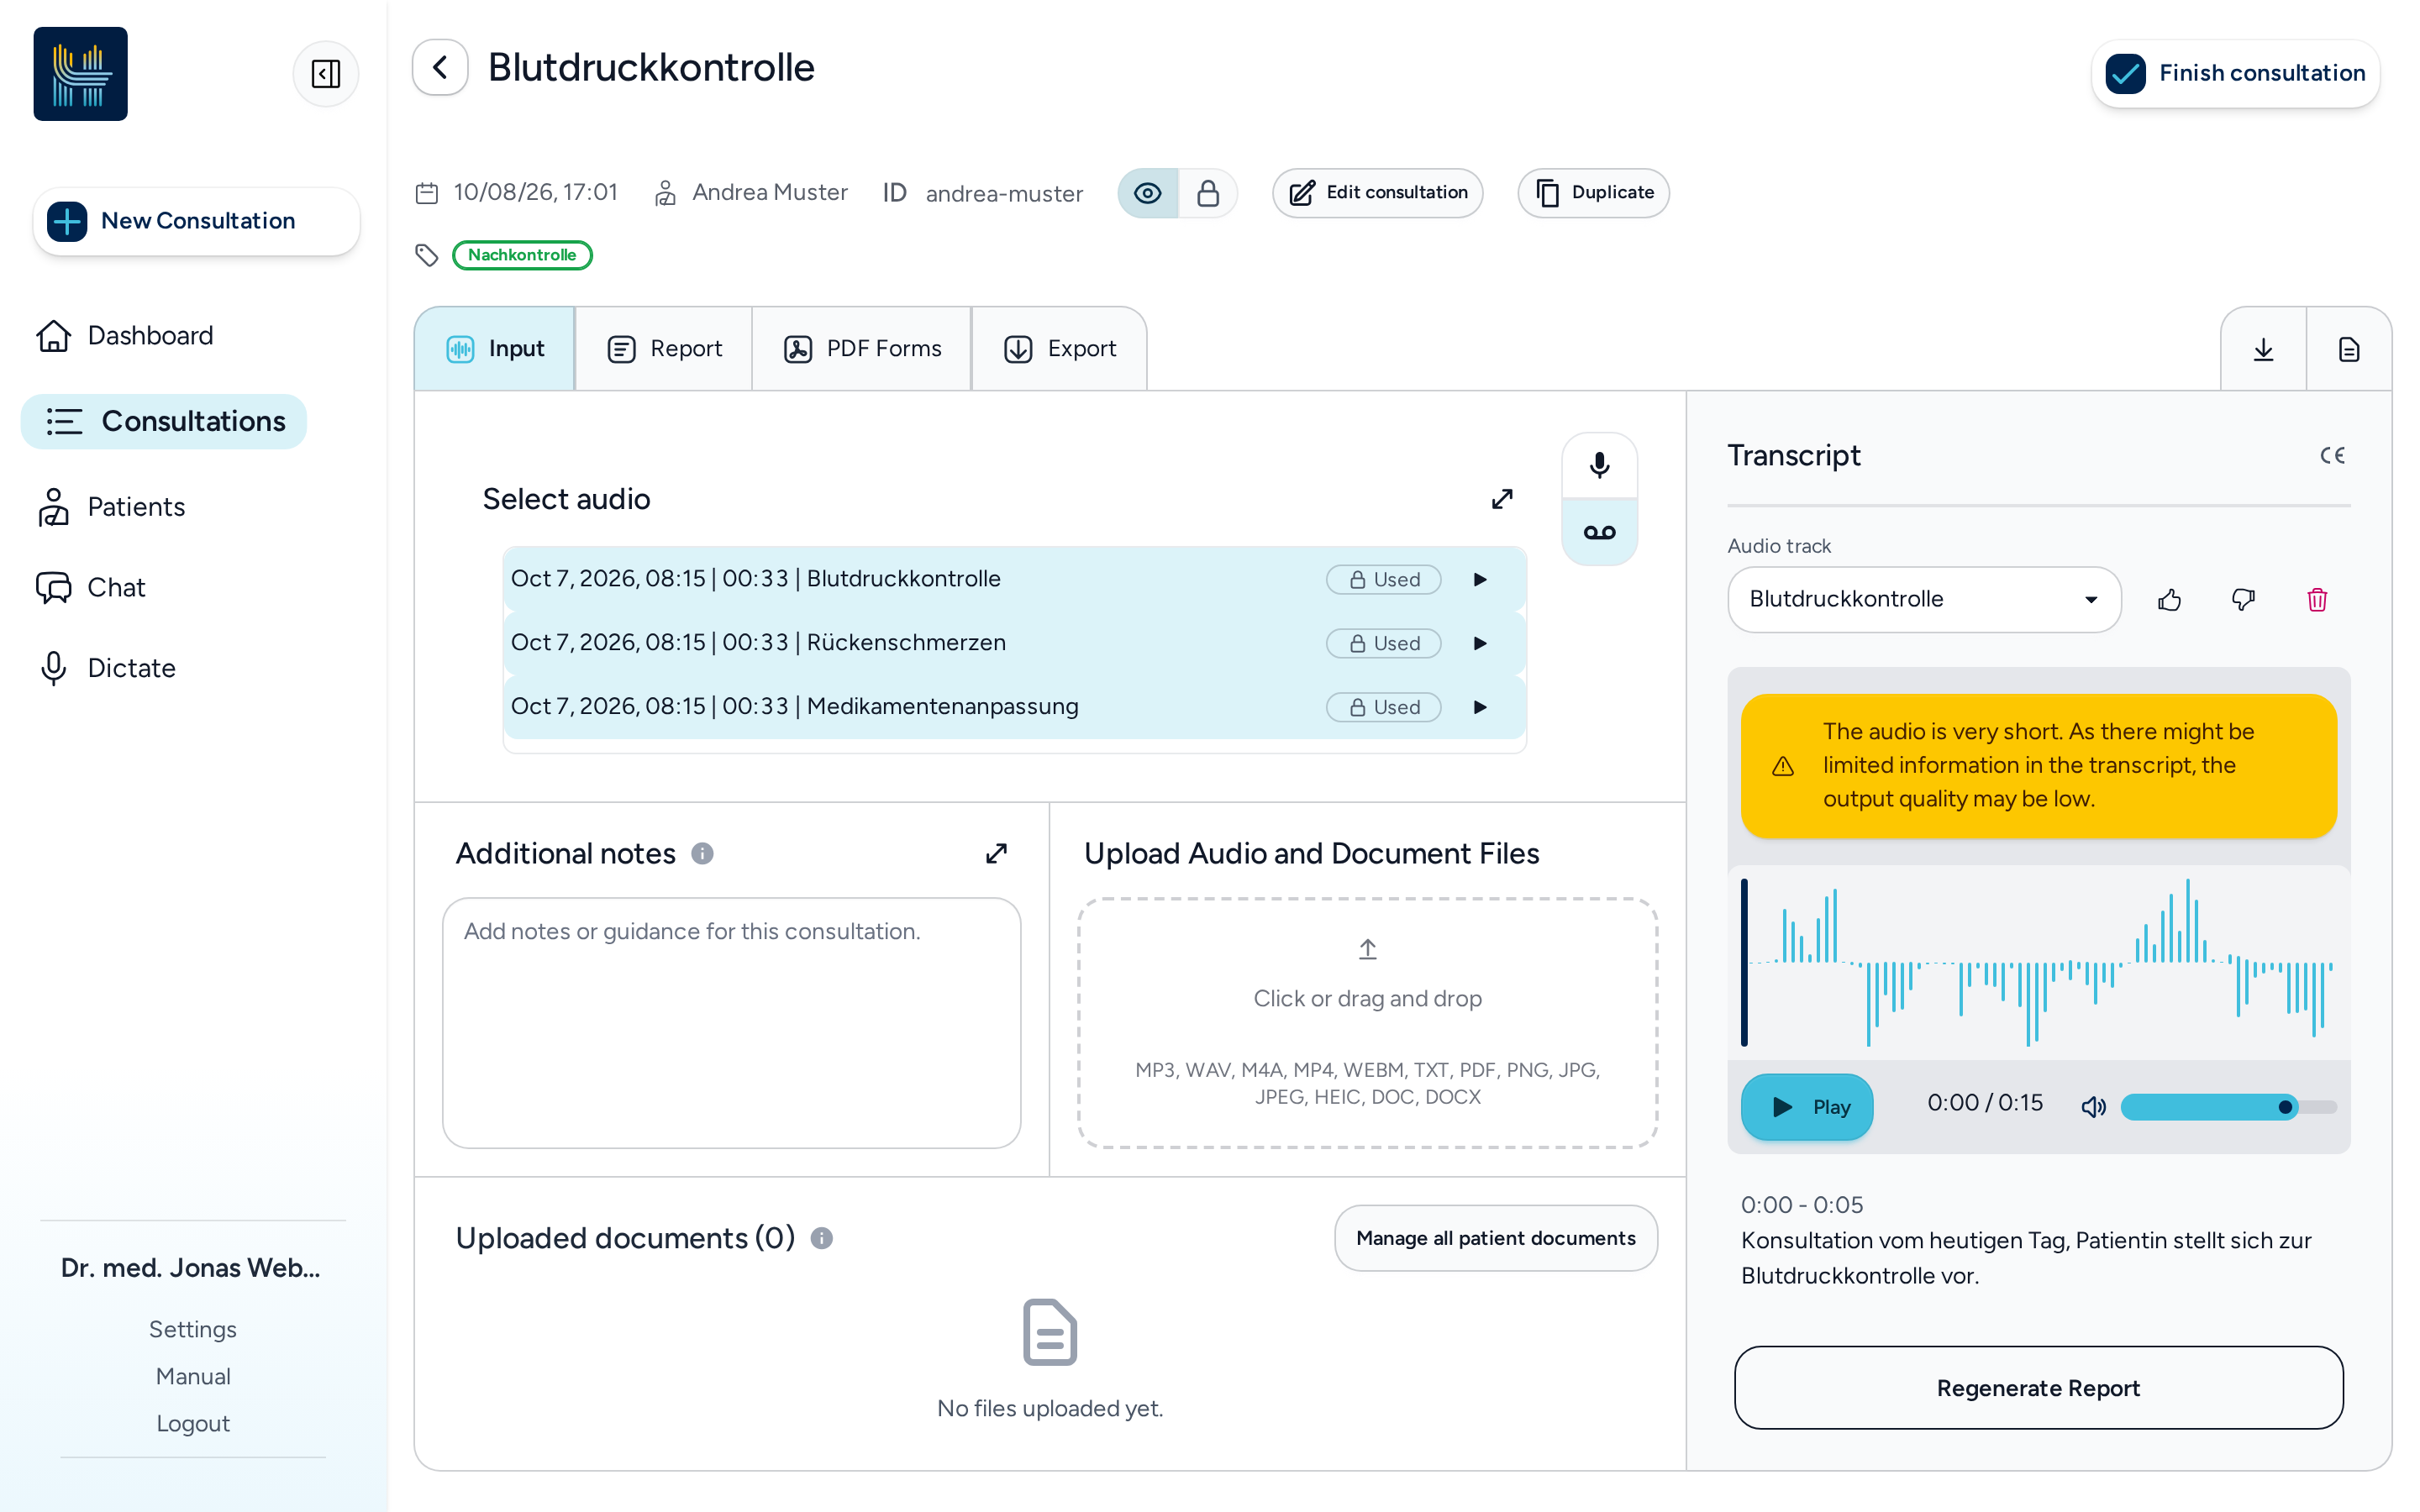Expand the Additional notes panel
The image size is (2420, 1512).
pos(996,853)
